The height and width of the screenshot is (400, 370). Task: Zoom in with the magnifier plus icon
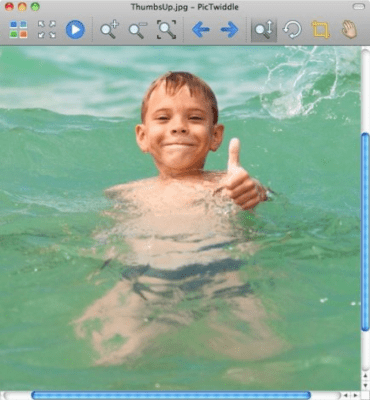coord(110,29)
